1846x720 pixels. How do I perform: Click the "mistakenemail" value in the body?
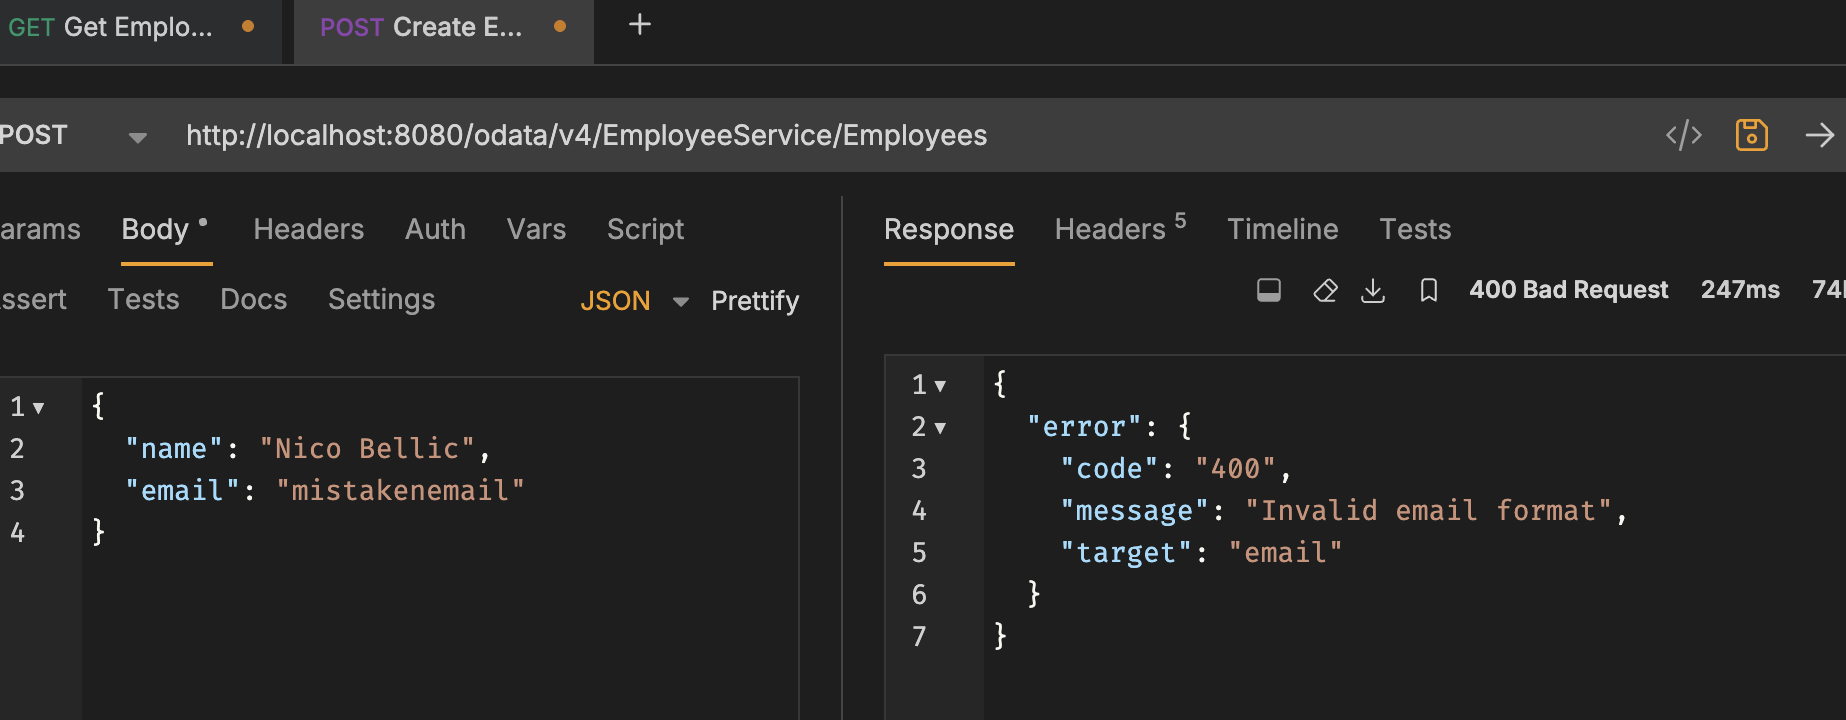(x=400, y=490)
